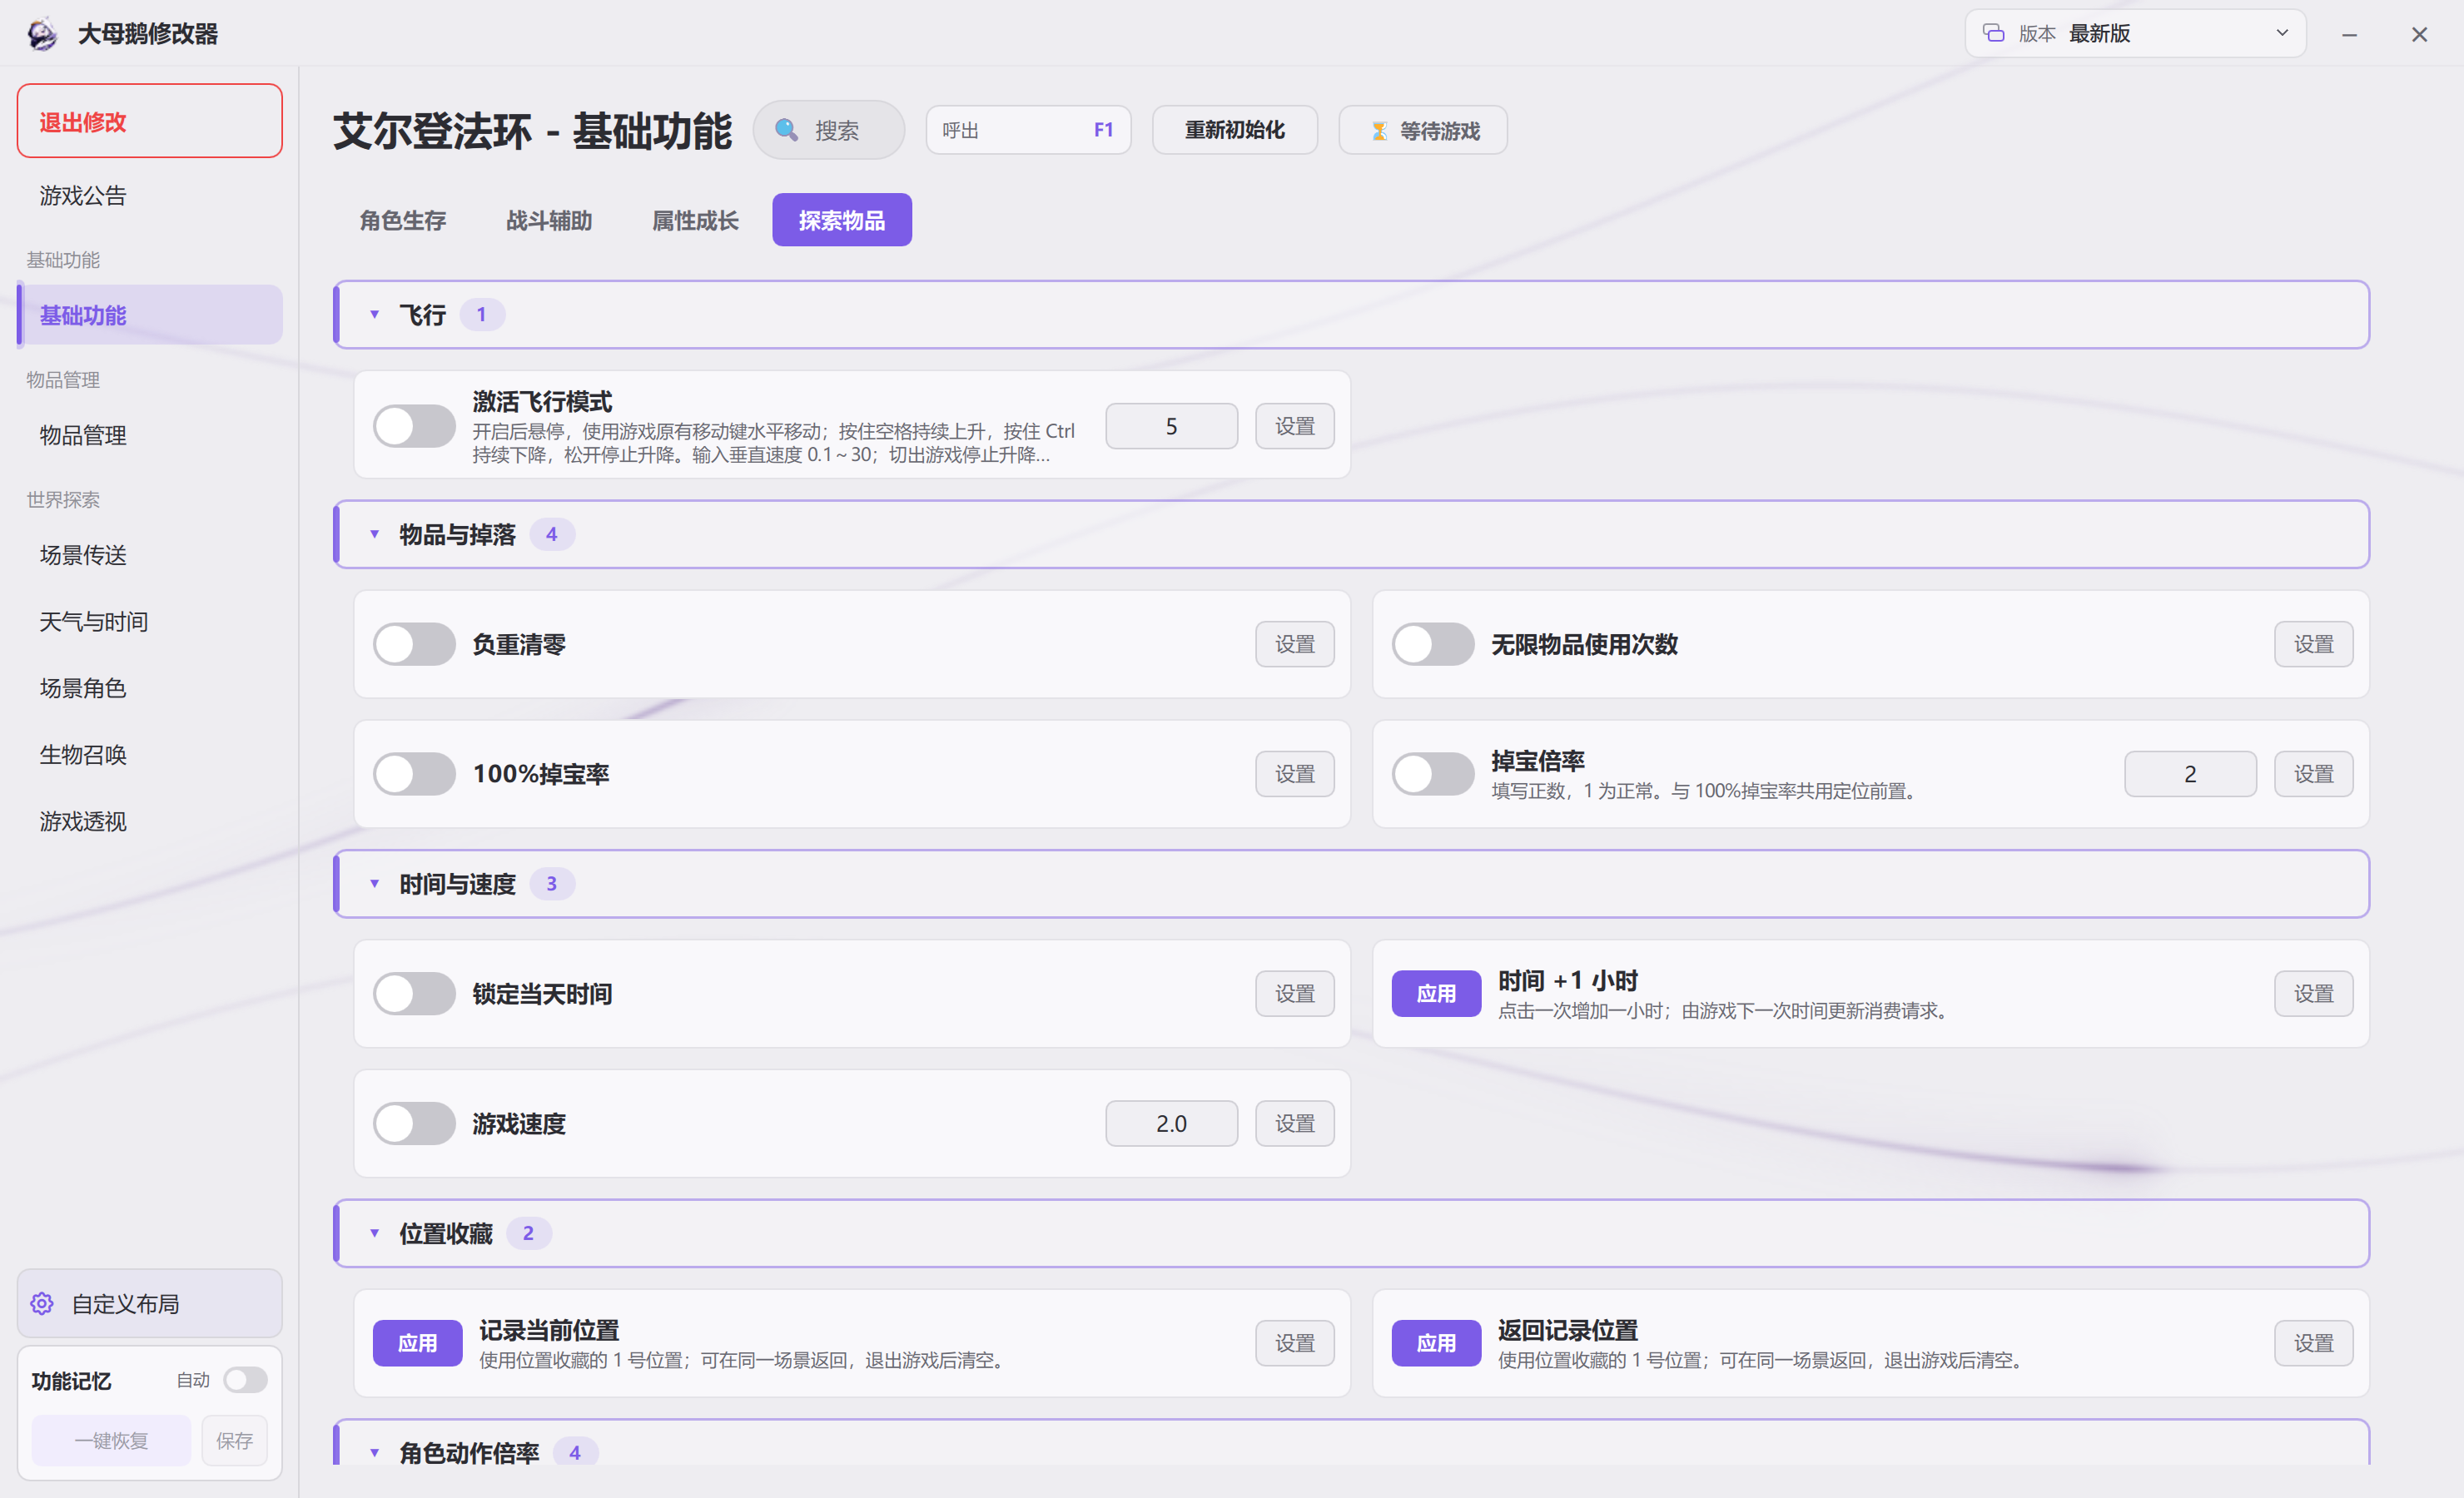Click the 退出修改 button
Screen dimensions: 2464x1498
[x=150, y=121]
